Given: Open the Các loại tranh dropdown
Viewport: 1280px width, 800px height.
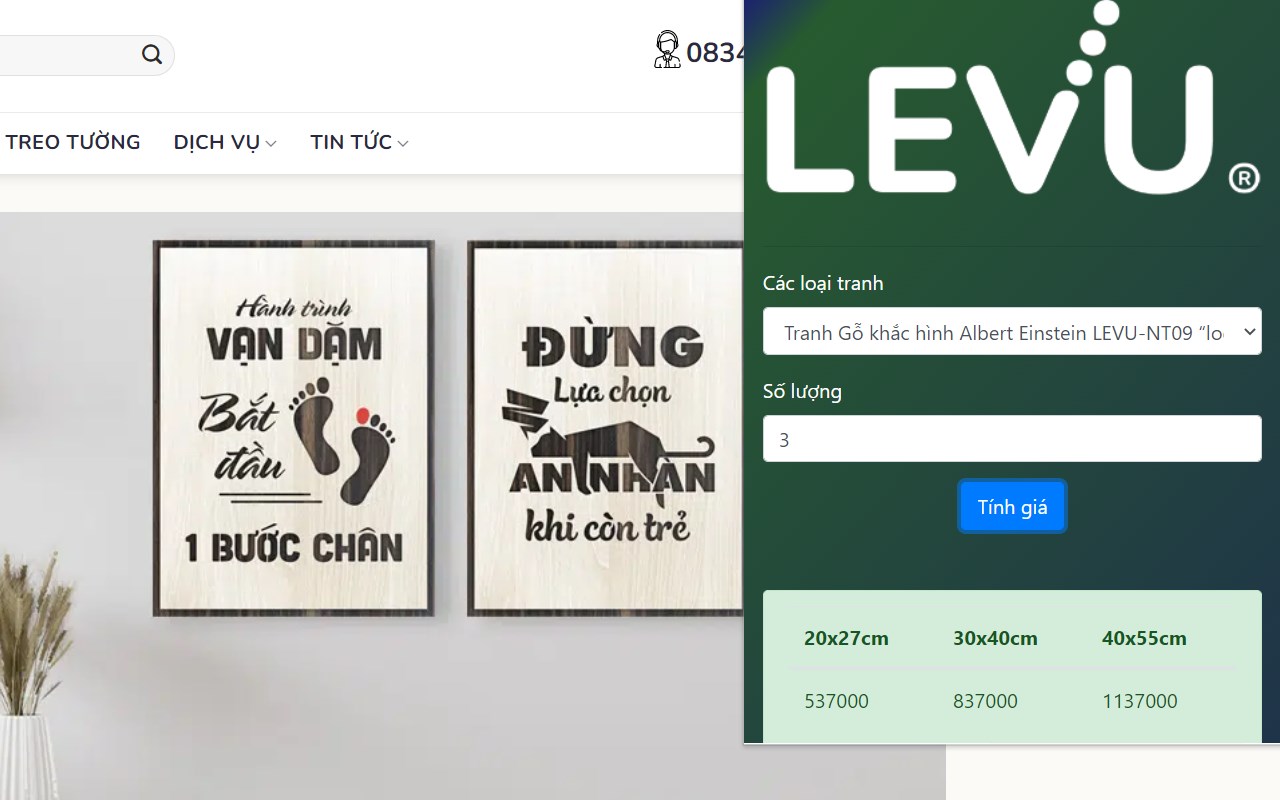Looking at the screenshot, I should tap(1012, 332).
